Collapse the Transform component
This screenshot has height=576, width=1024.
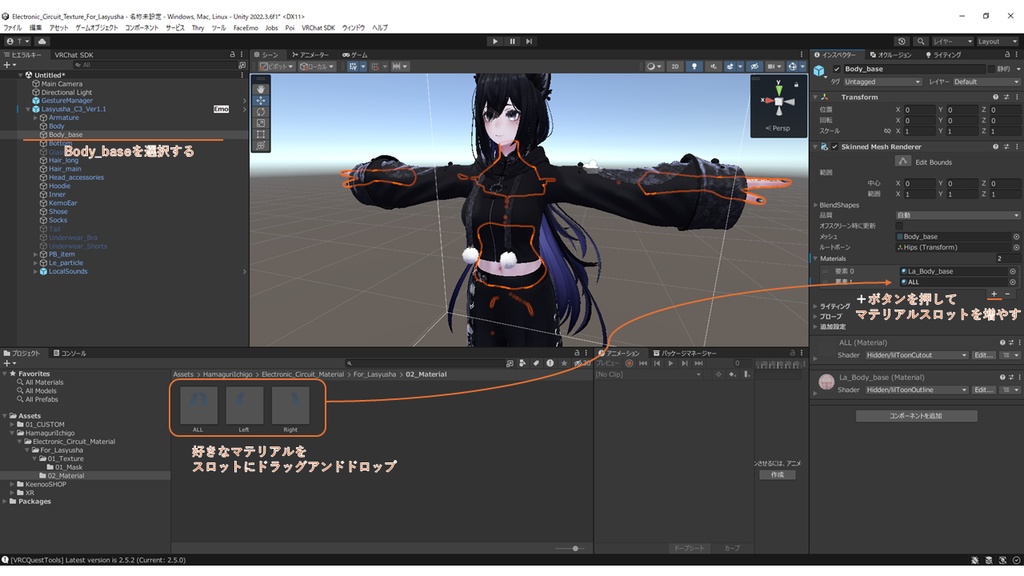[816, 97]
